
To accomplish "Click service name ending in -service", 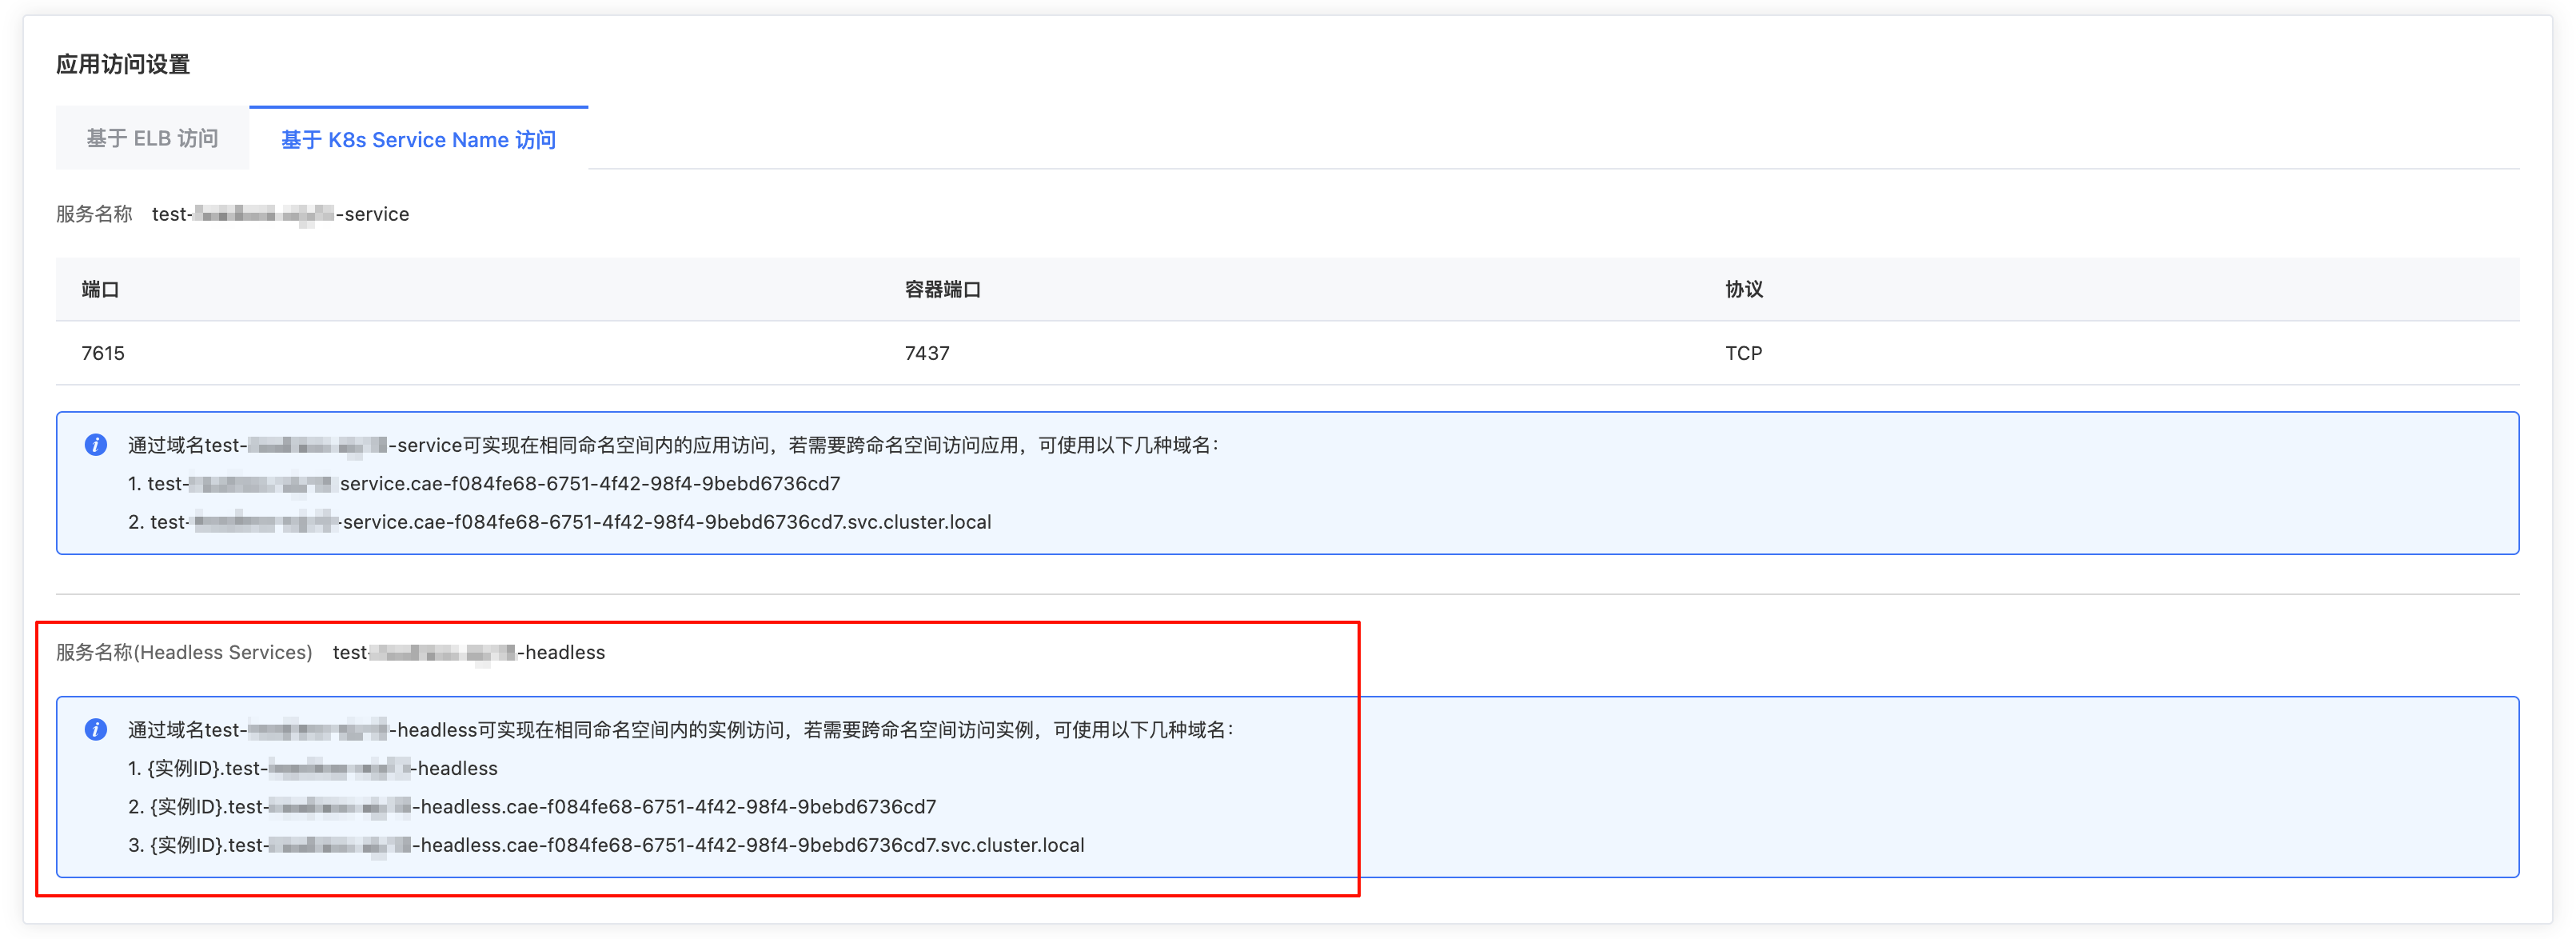I will point(281,214).
